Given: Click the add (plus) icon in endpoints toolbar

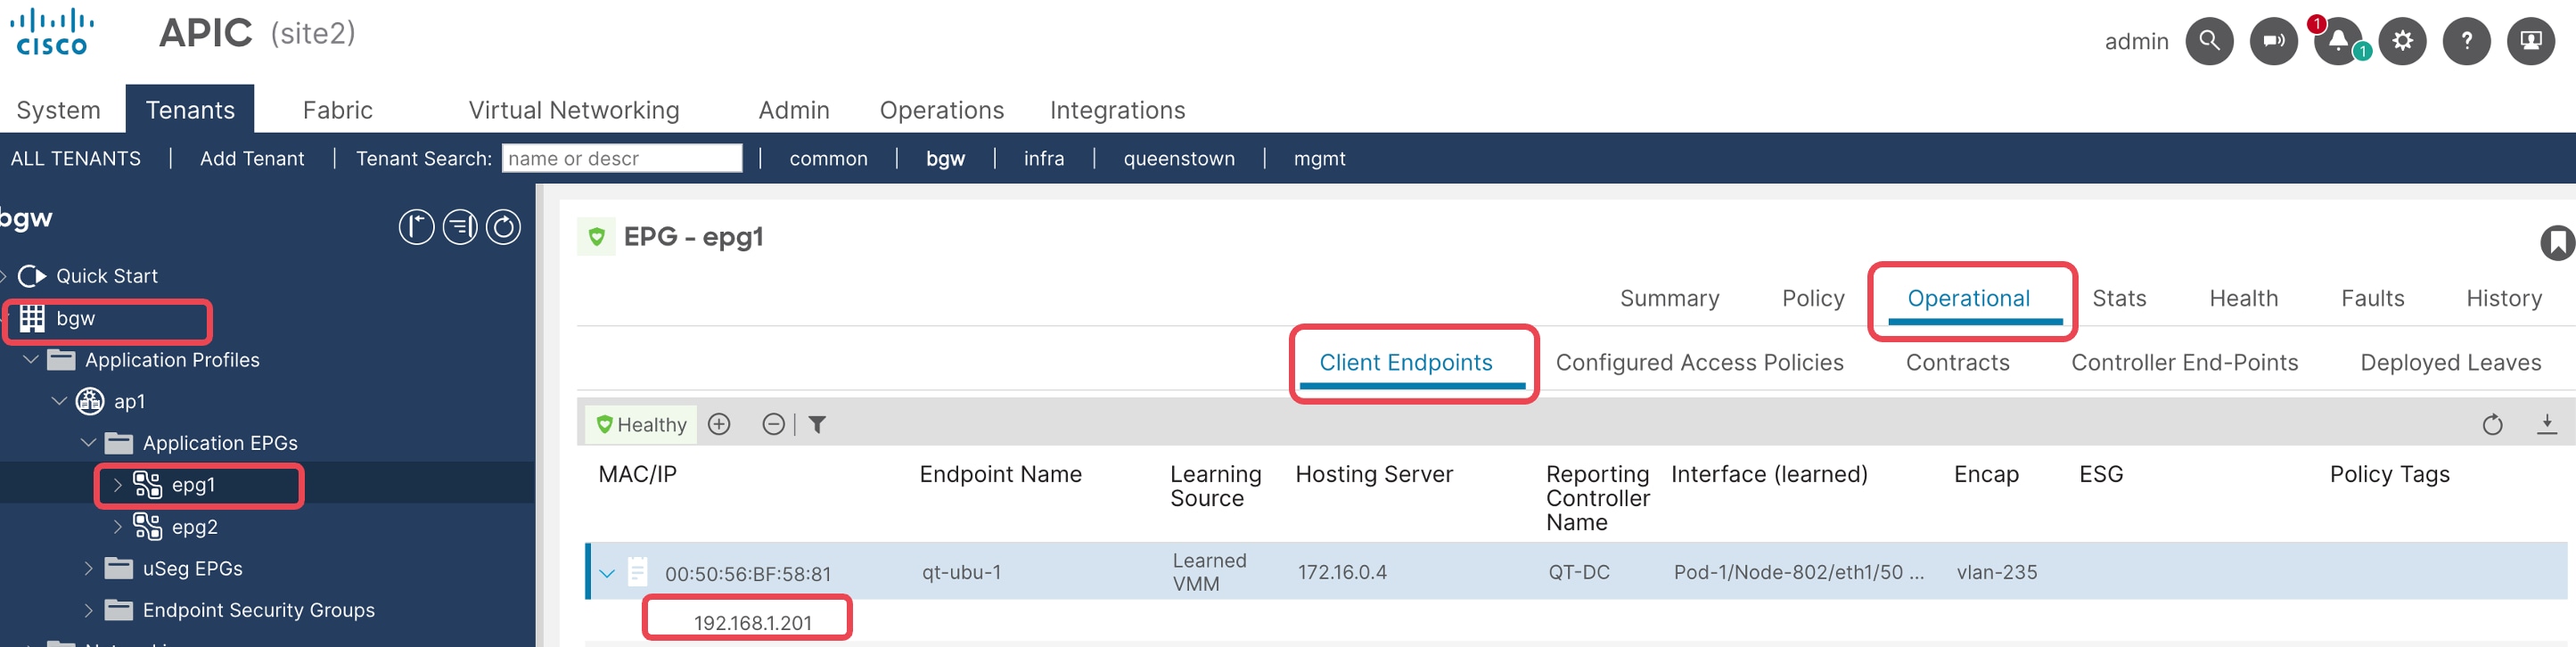Looking at the screenshot, I should coord(719,424).
